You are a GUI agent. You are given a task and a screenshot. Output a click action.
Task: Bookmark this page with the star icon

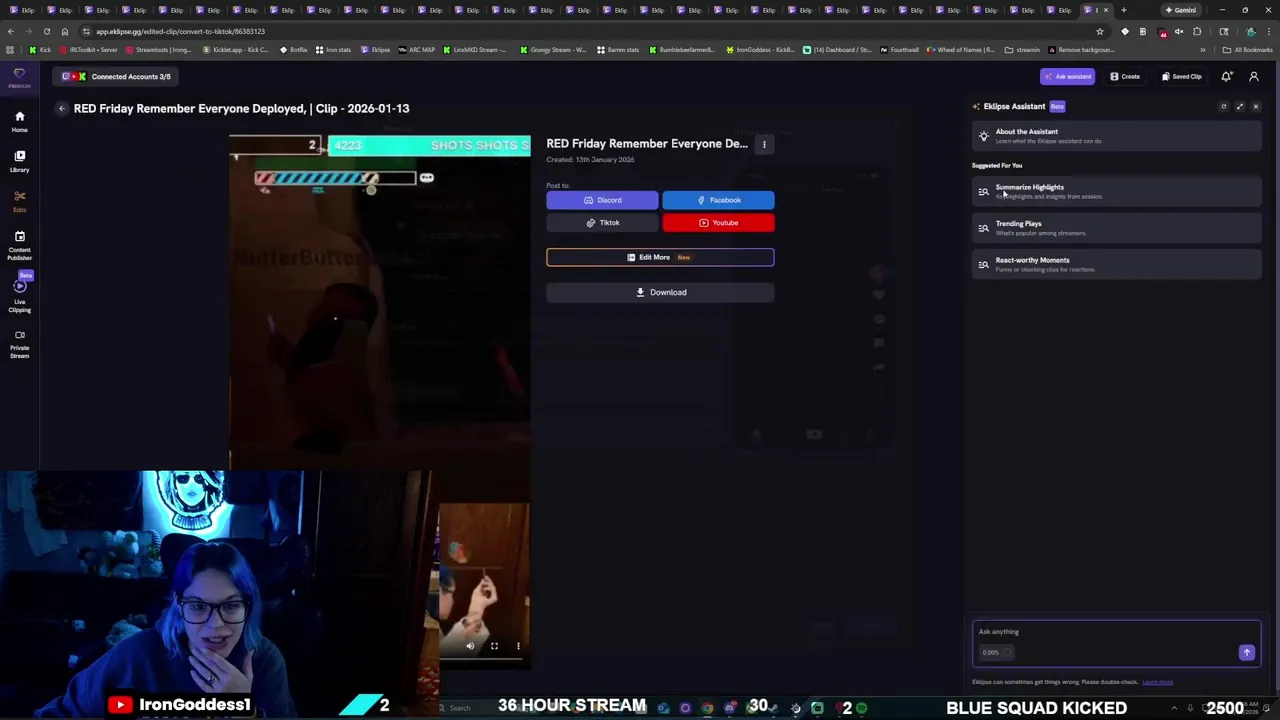(x=1099, y=31)
